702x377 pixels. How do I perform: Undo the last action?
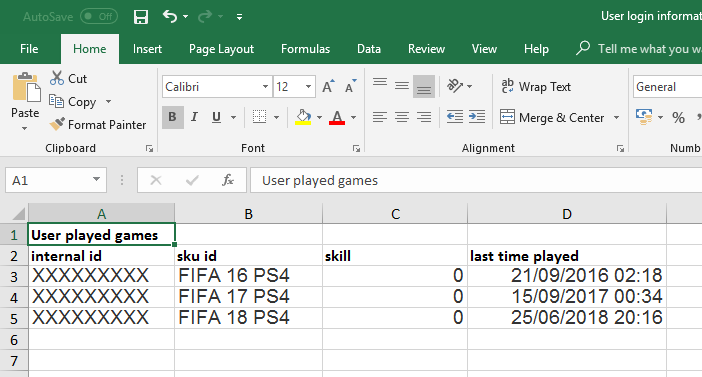(170, 17)
